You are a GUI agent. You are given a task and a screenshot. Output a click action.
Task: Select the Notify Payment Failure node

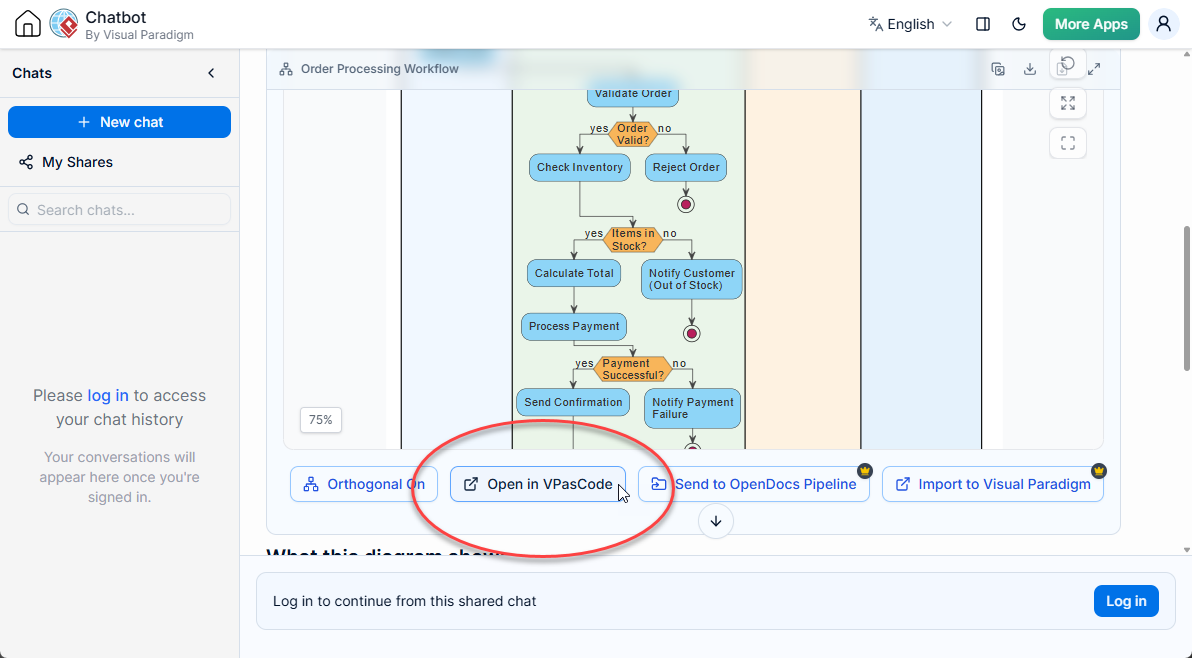tap(693, 409)
